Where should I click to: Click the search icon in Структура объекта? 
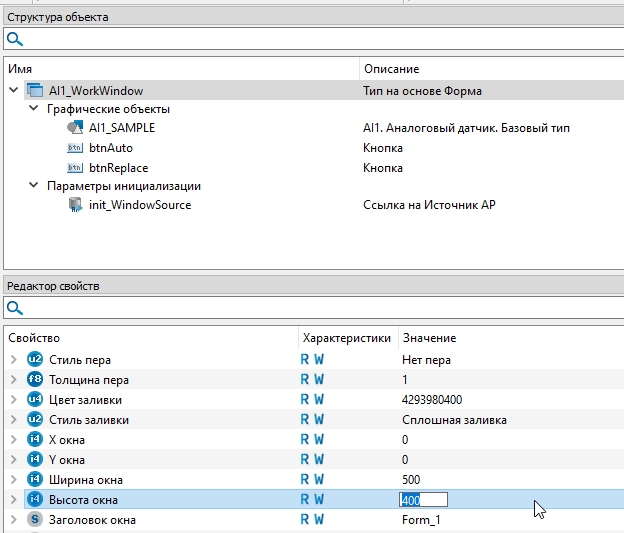pos(14,39)
